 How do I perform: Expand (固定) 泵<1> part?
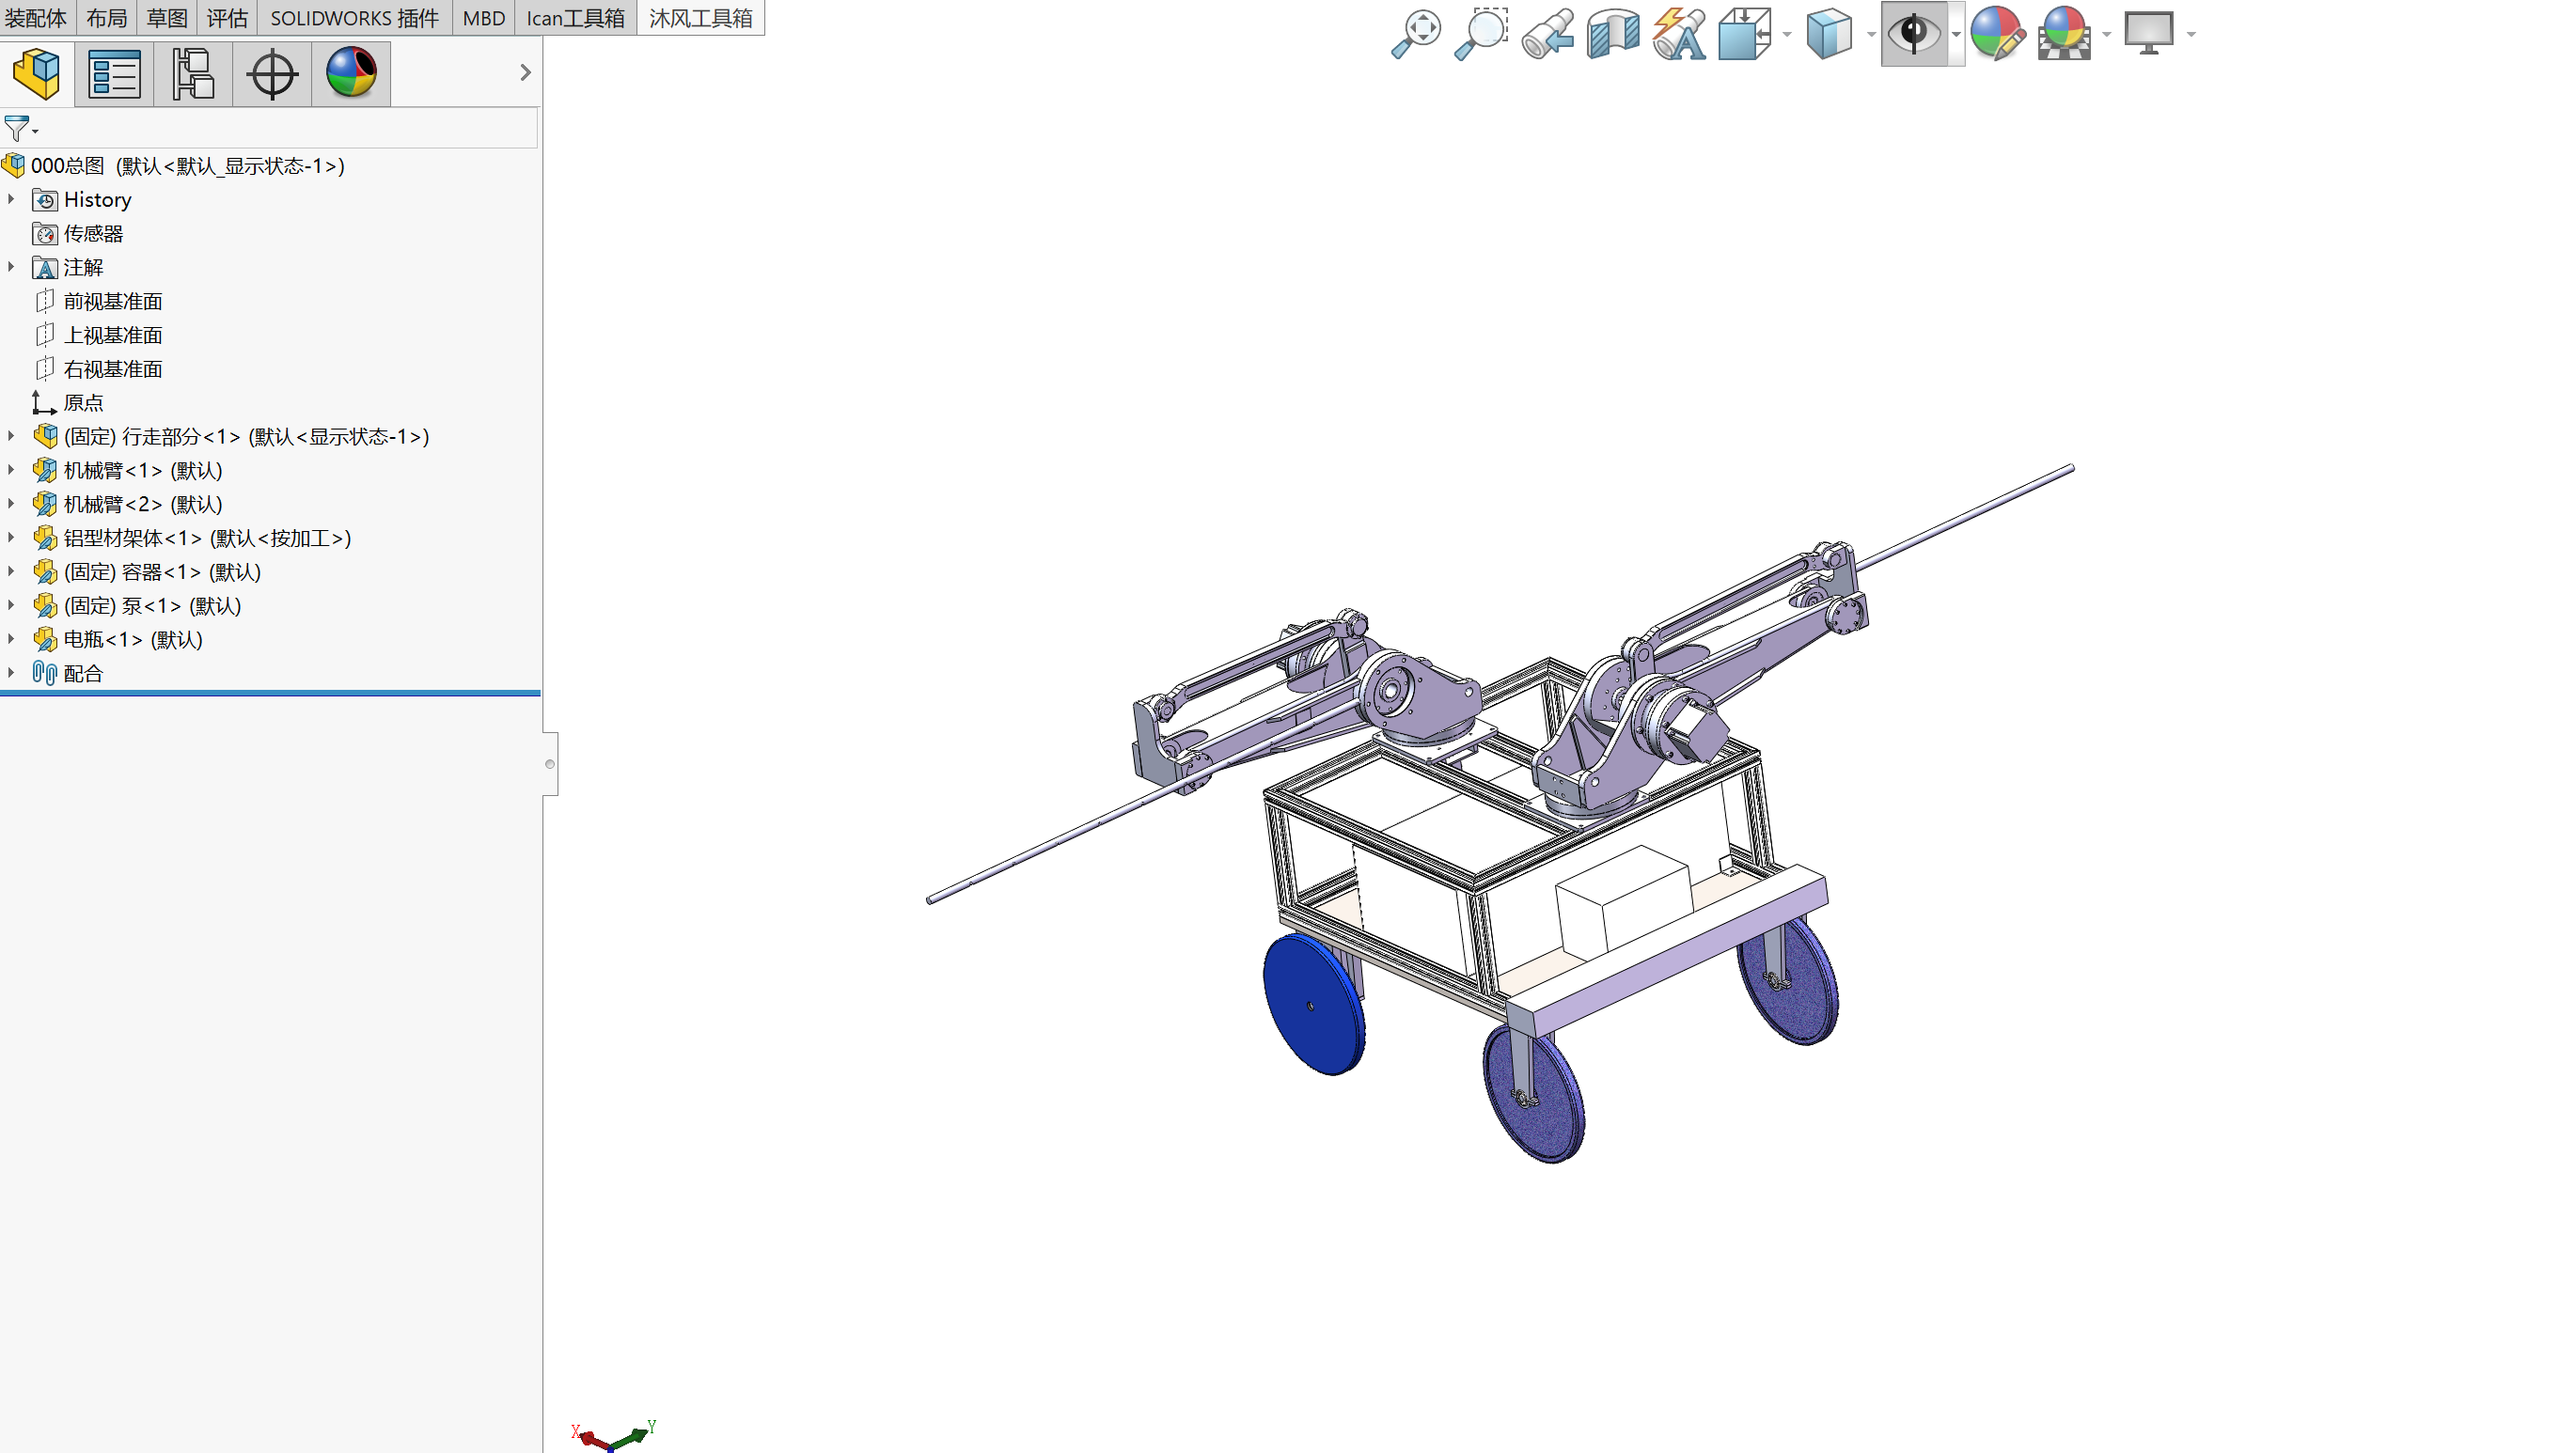(11, 606)
